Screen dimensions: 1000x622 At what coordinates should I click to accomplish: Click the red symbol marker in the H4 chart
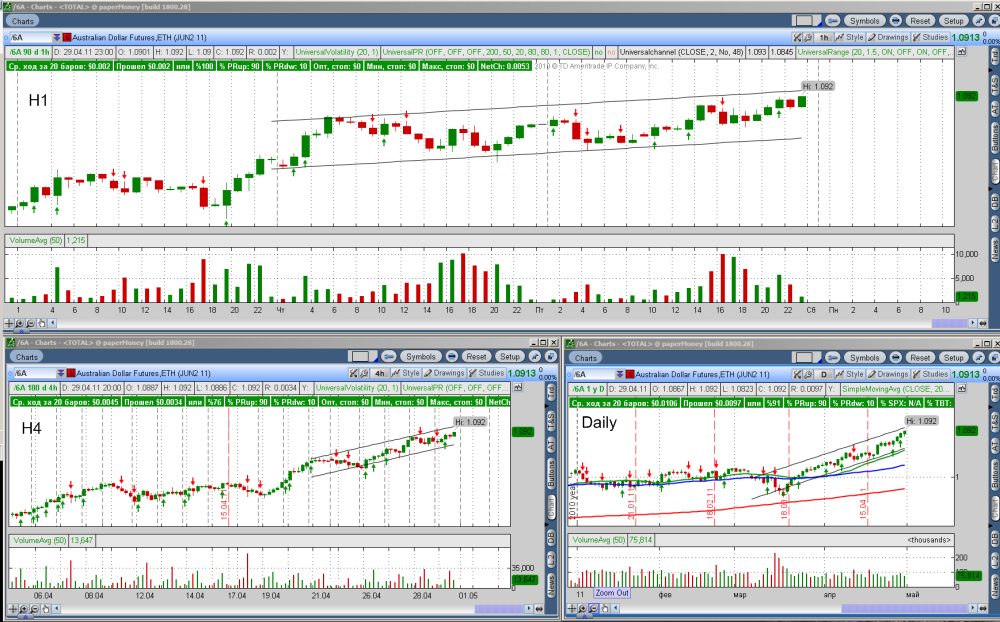71,373
